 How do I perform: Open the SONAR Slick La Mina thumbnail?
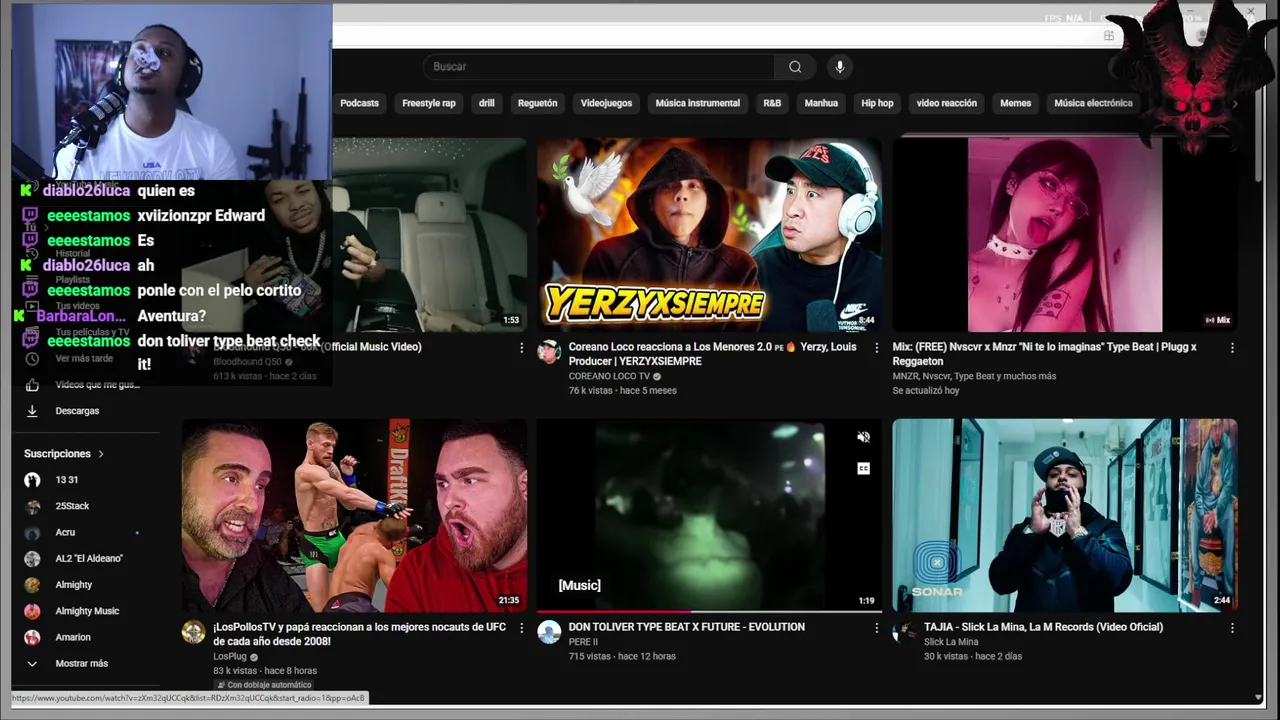pyautogui.click(x=1065, y=515)
